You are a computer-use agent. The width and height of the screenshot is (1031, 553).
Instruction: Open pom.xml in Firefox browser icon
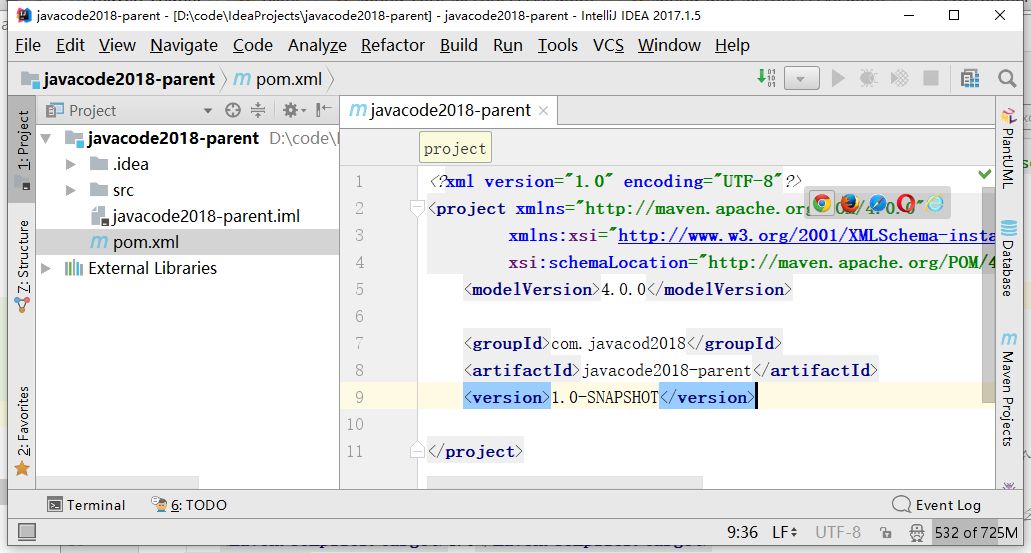click(x=850, y=203)
